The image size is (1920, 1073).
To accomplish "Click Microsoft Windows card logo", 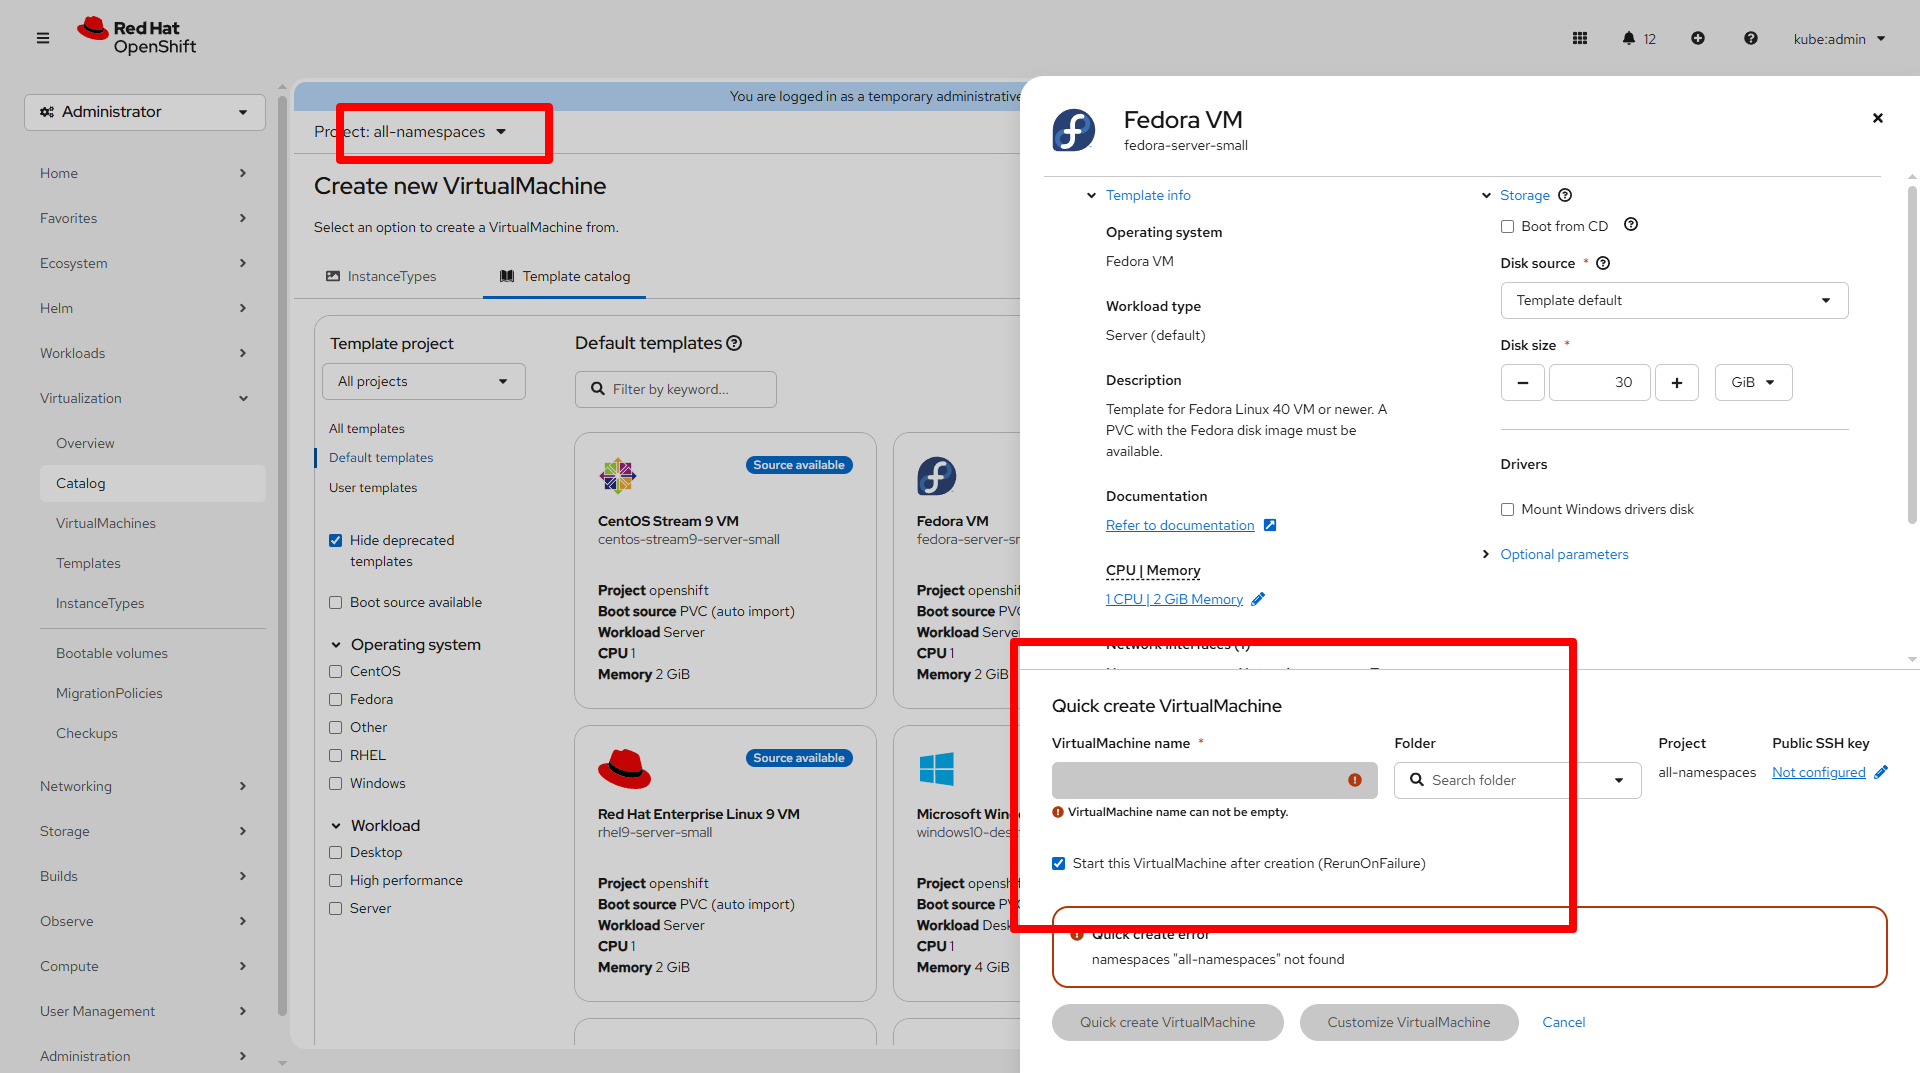I will [937, 769].
